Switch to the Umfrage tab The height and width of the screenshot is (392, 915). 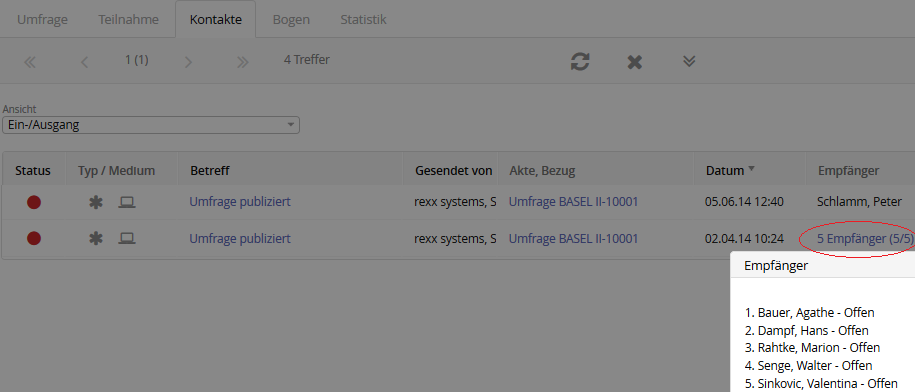[x=42, y=19]
